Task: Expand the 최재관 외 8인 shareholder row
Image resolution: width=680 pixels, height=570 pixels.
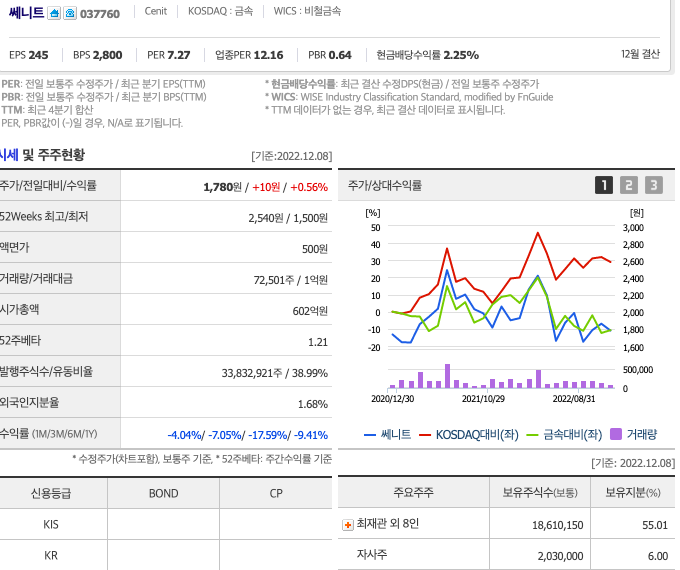Action: (347, 525)
